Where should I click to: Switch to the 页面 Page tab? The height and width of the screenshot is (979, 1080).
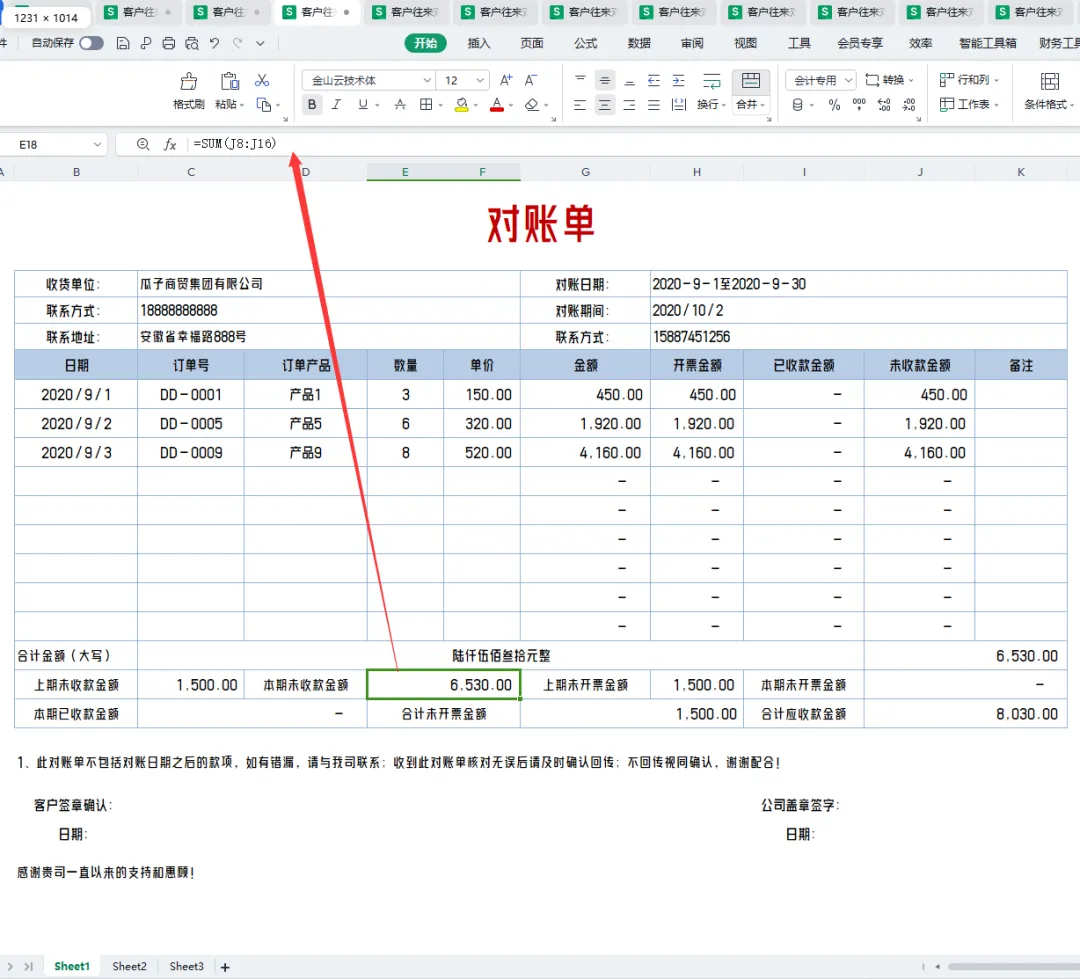(532, 43)
